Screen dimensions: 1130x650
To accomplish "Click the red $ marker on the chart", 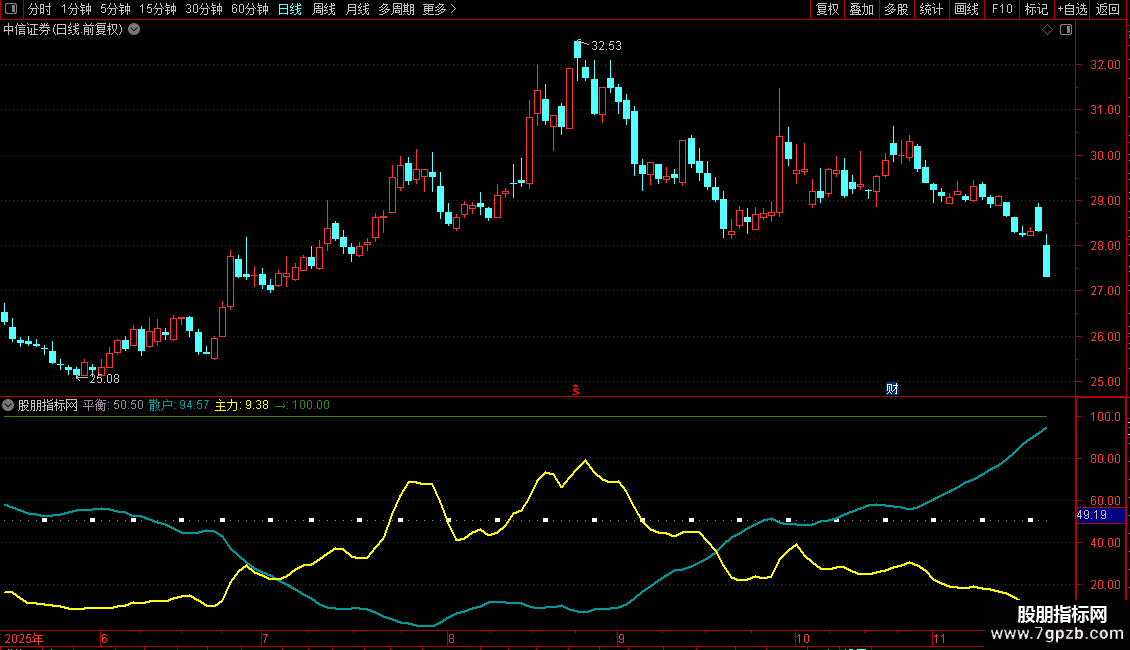I will point(576,390).
